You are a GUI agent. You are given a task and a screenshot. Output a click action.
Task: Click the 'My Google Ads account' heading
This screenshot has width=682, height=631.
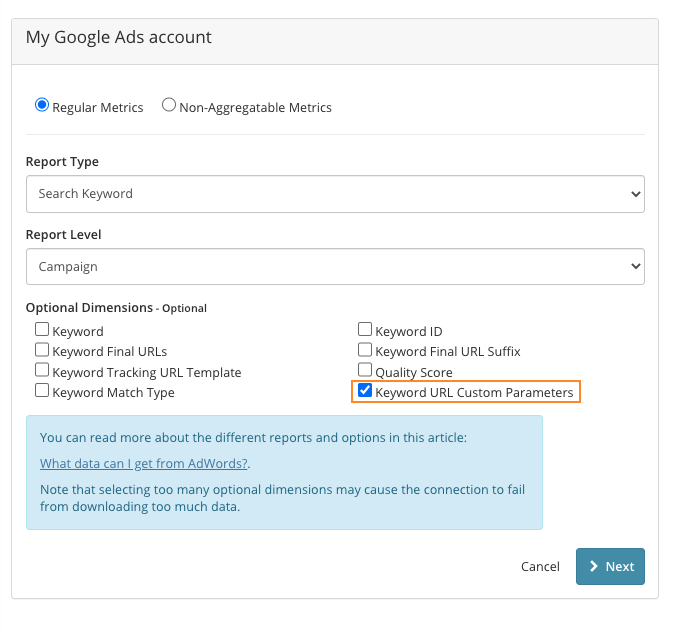(x=118, y=37)
